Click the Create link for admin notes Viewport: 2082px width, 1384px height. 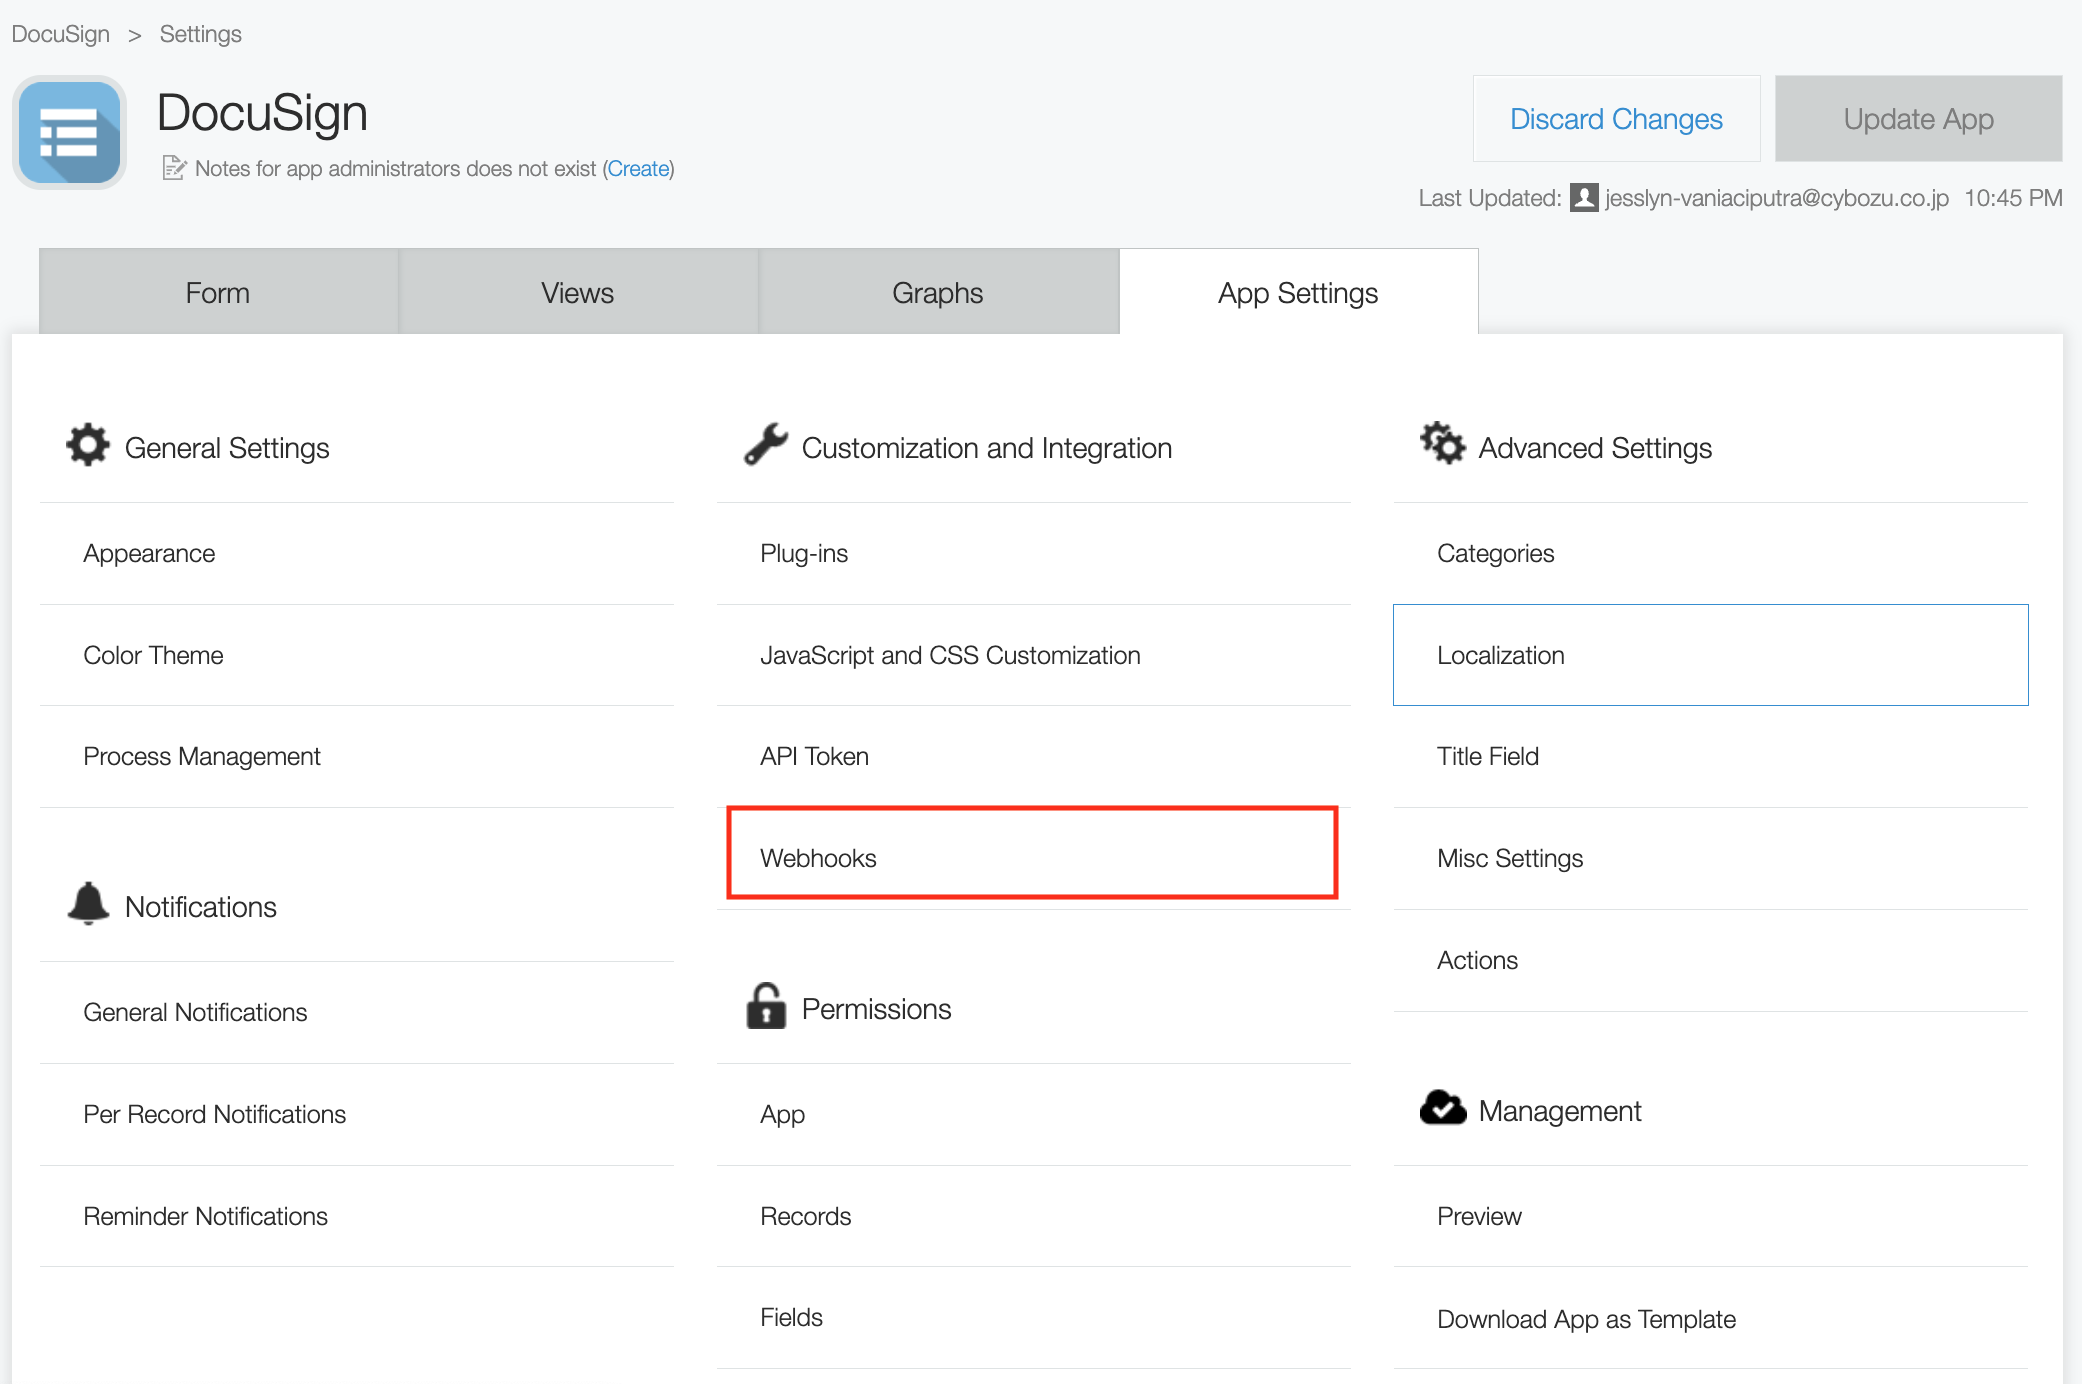coord(638,168)
